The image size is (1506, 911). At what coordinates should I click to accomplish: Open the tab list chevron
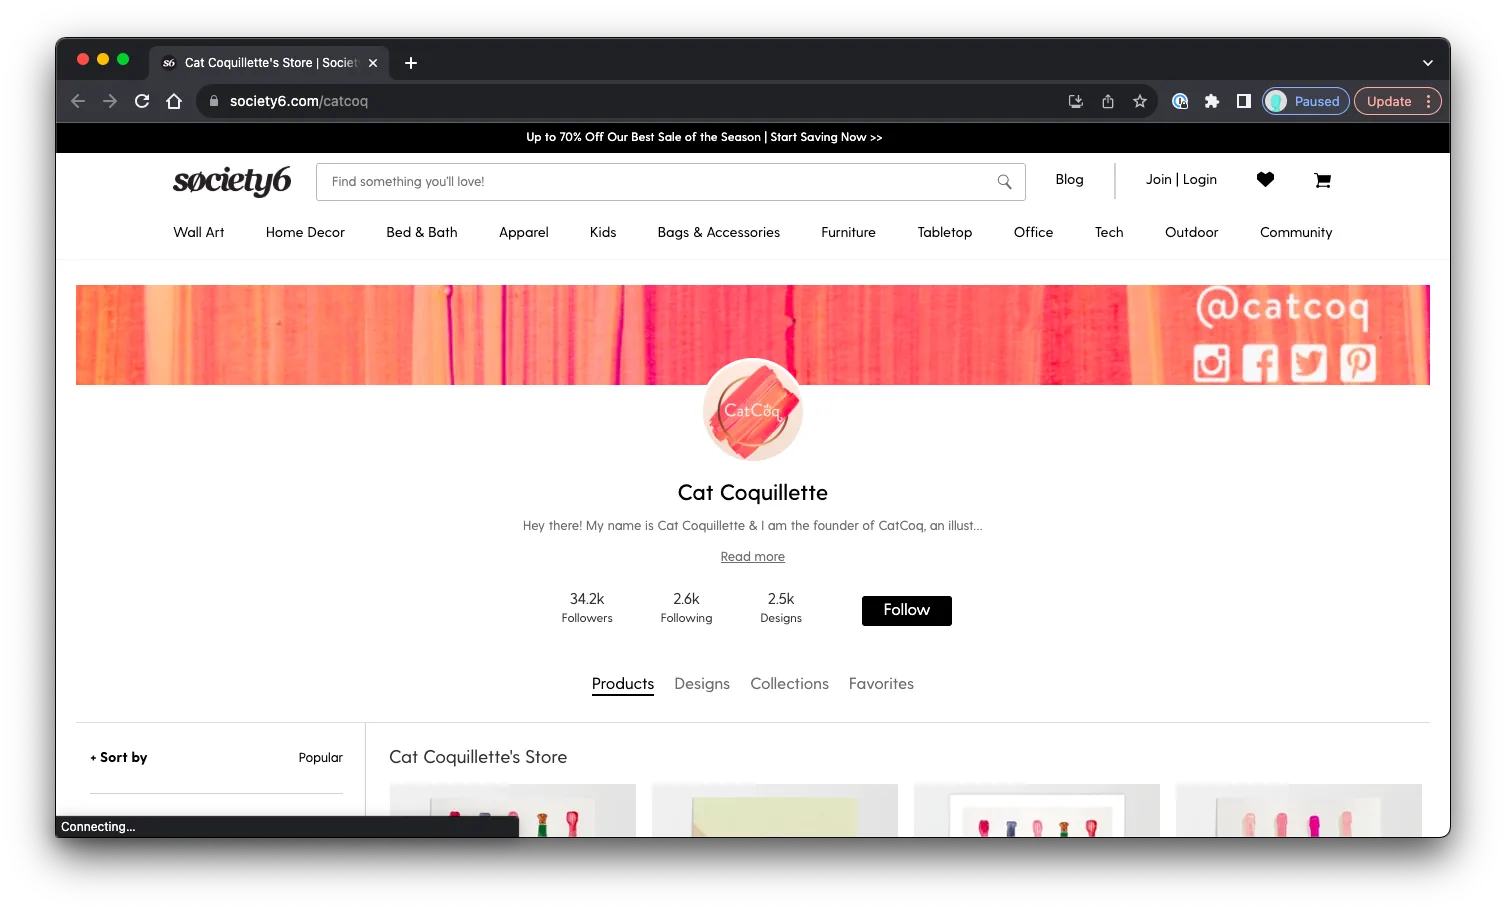tap(1428, 63)
